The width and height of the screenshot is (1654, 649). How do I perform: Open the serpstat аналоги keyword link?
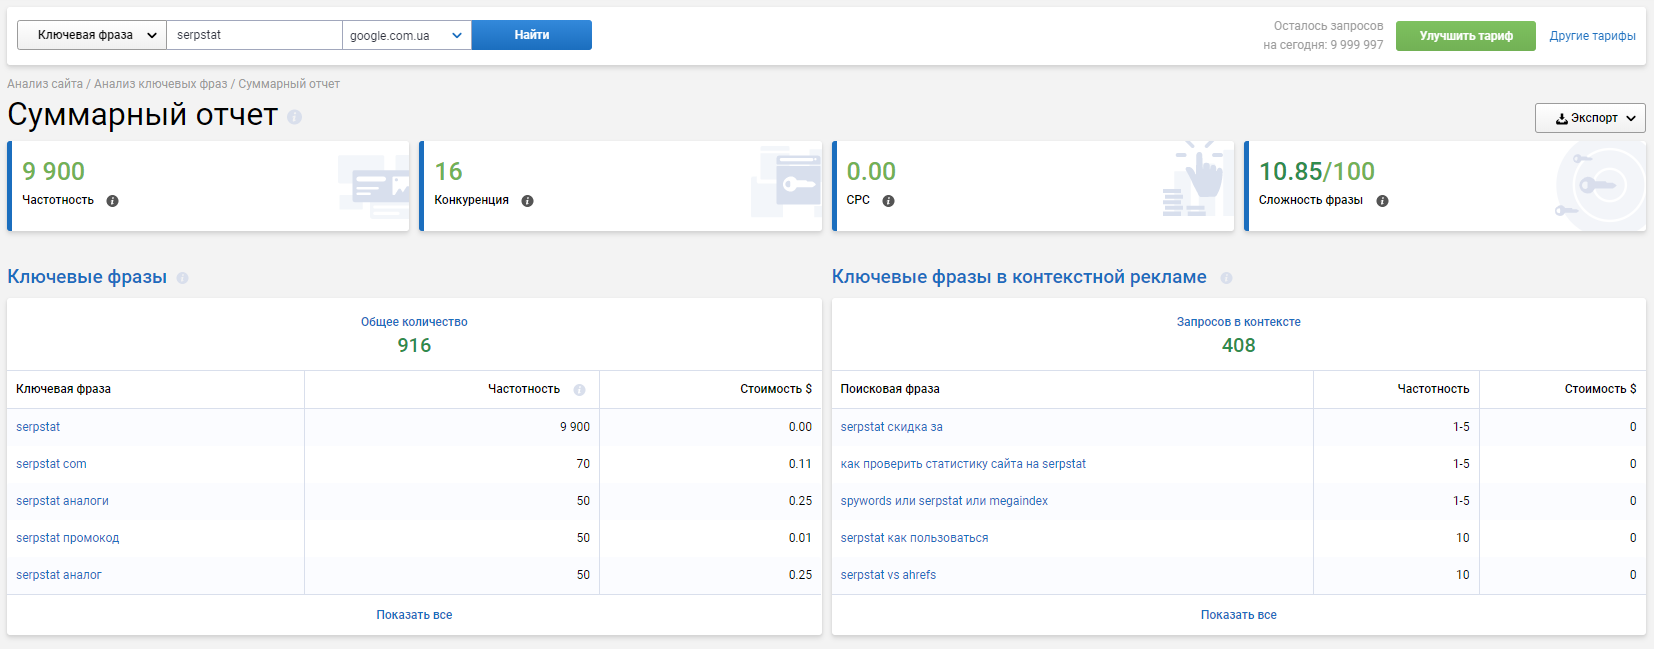[62, 501]
